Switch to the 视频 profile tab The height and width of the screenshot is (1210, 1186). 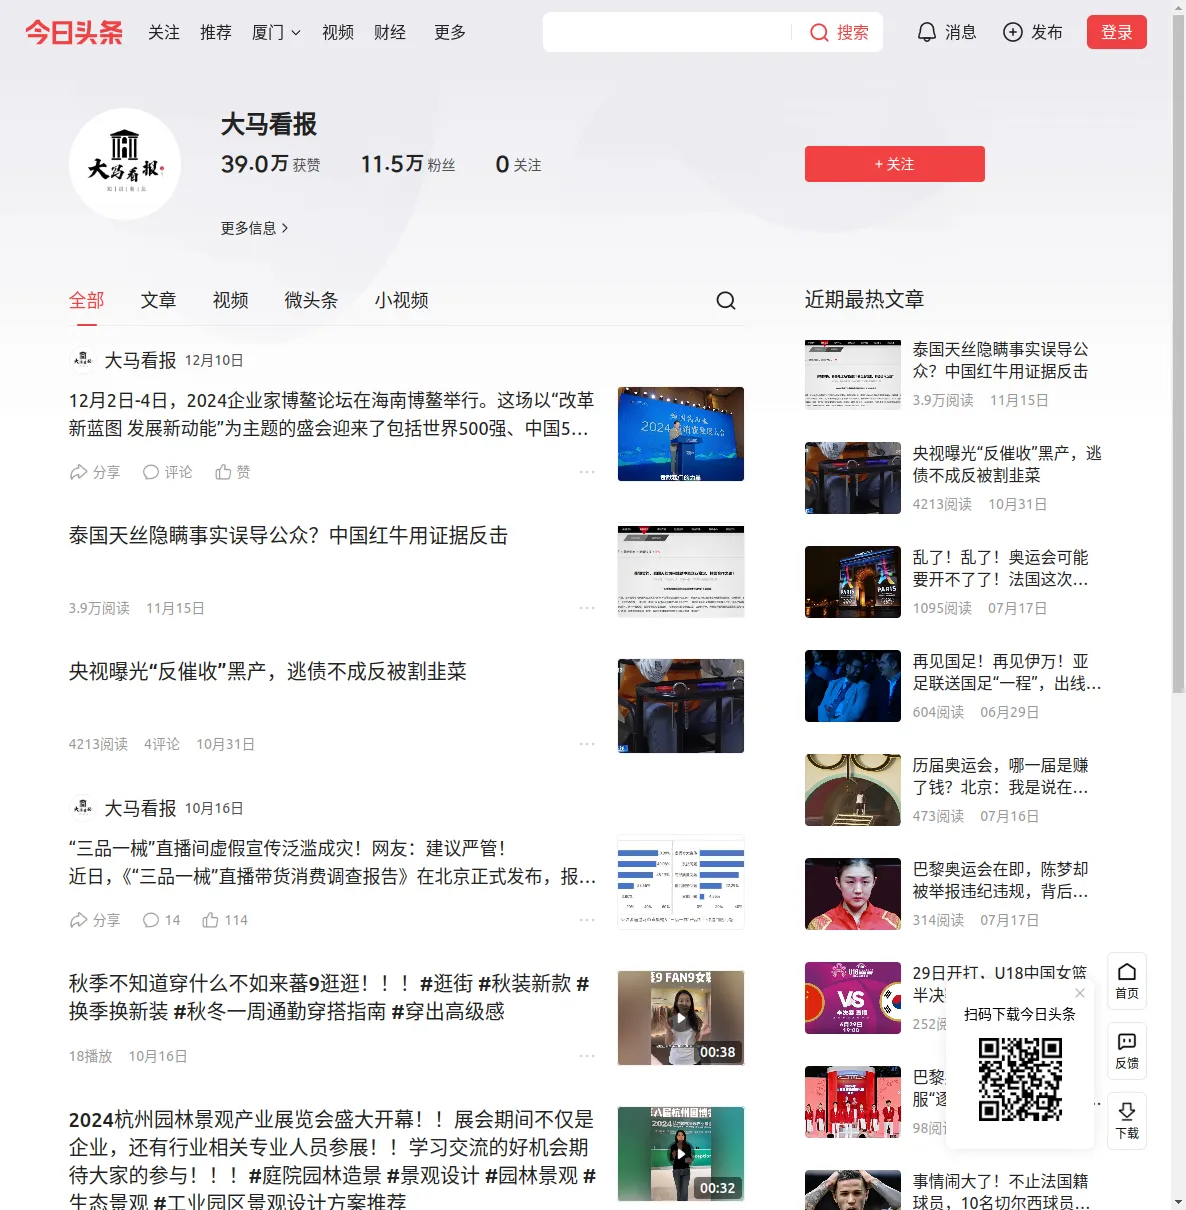[231, 300]
